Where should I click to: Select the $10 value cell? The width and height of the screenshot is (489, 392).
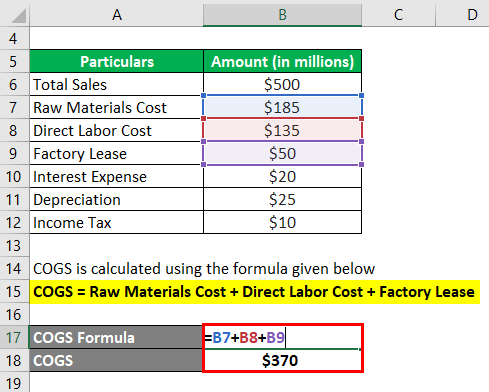(282, 222)
